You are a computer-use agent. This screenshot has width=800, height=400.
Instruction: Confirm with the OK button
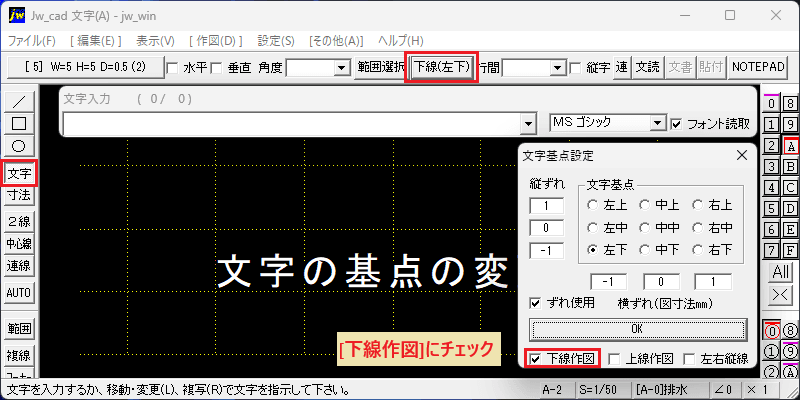click(638, 329)
